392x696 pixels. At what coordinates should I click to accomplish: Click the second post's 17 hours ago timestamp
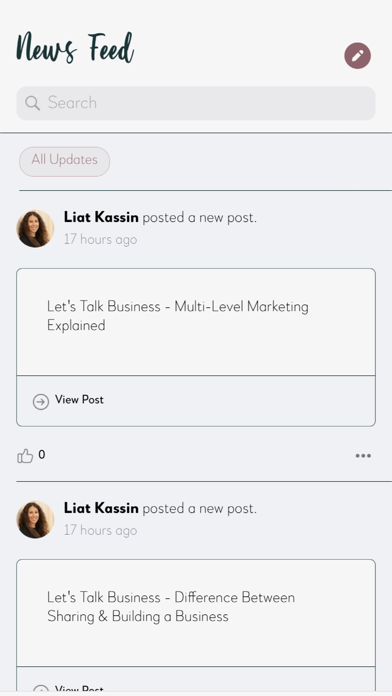point(100,530)
